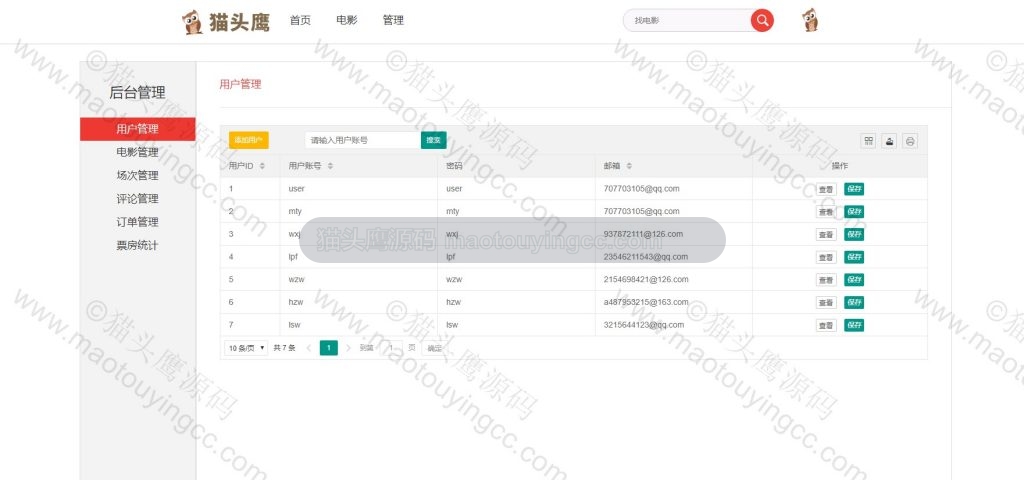The width and height of the screenshot is (1024, 480).
Task: Select 票房统计 in the sidebar
Action: coord(138,246)
